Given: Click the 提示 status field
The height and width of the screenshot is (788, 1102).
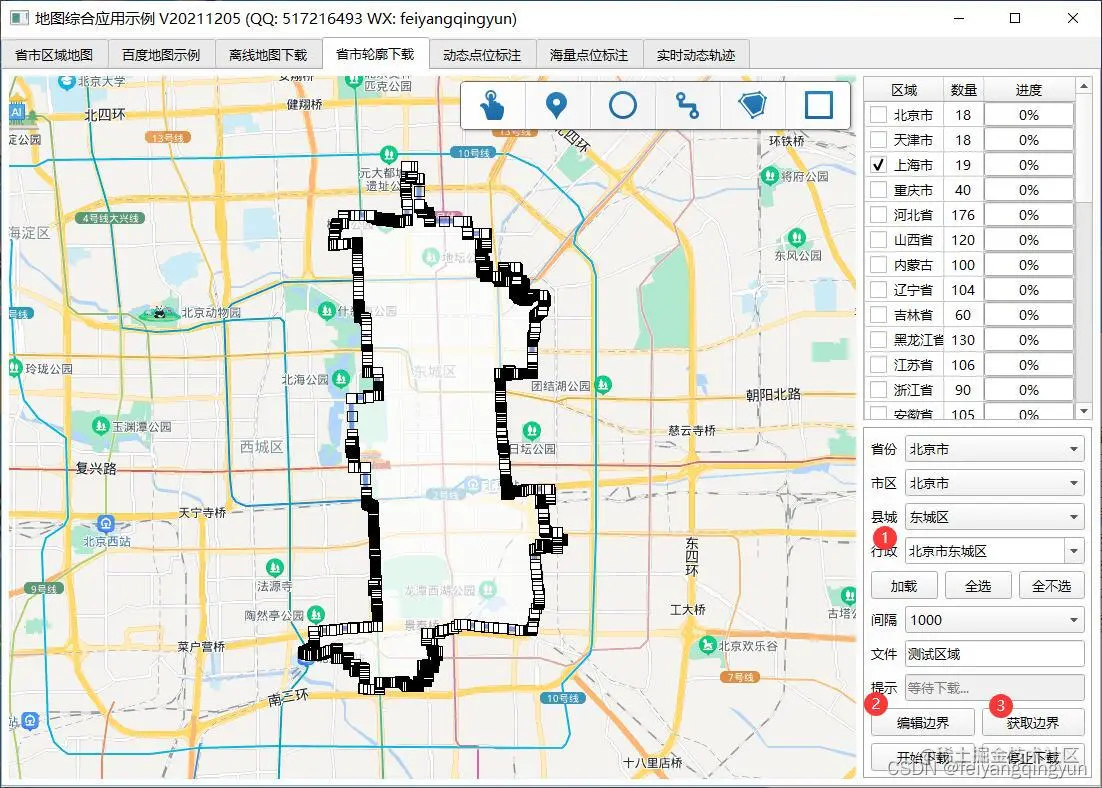Looking at the screenshot, I should coord(994,687).
